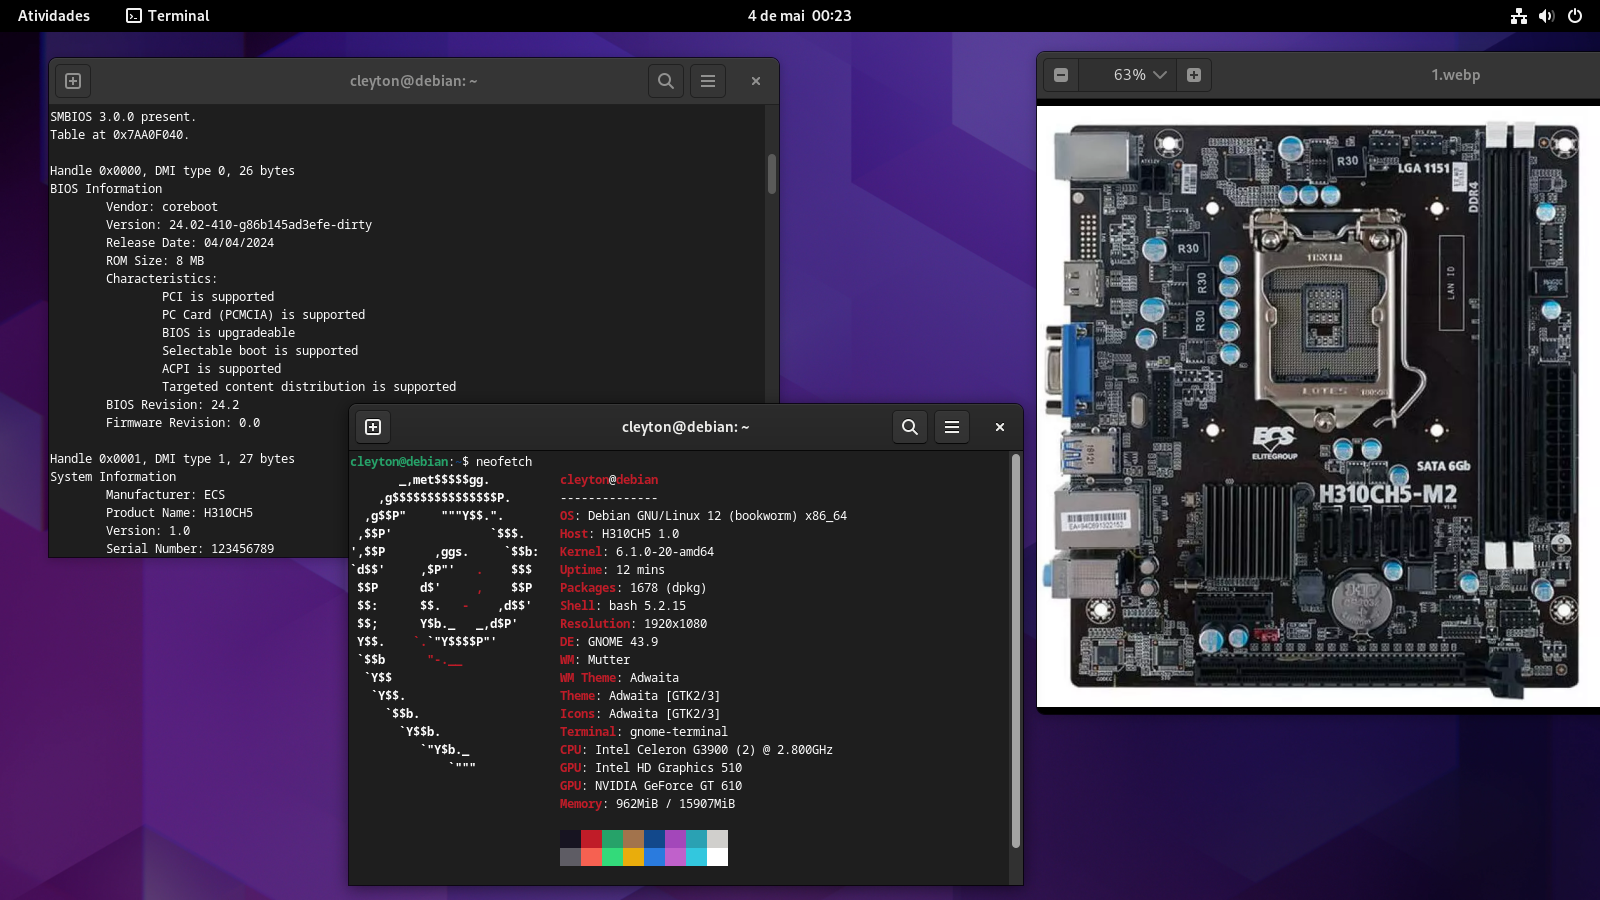
Task: Click 'OS: Debian GNU/Linux 12' line
Action: tap(704, 516)
